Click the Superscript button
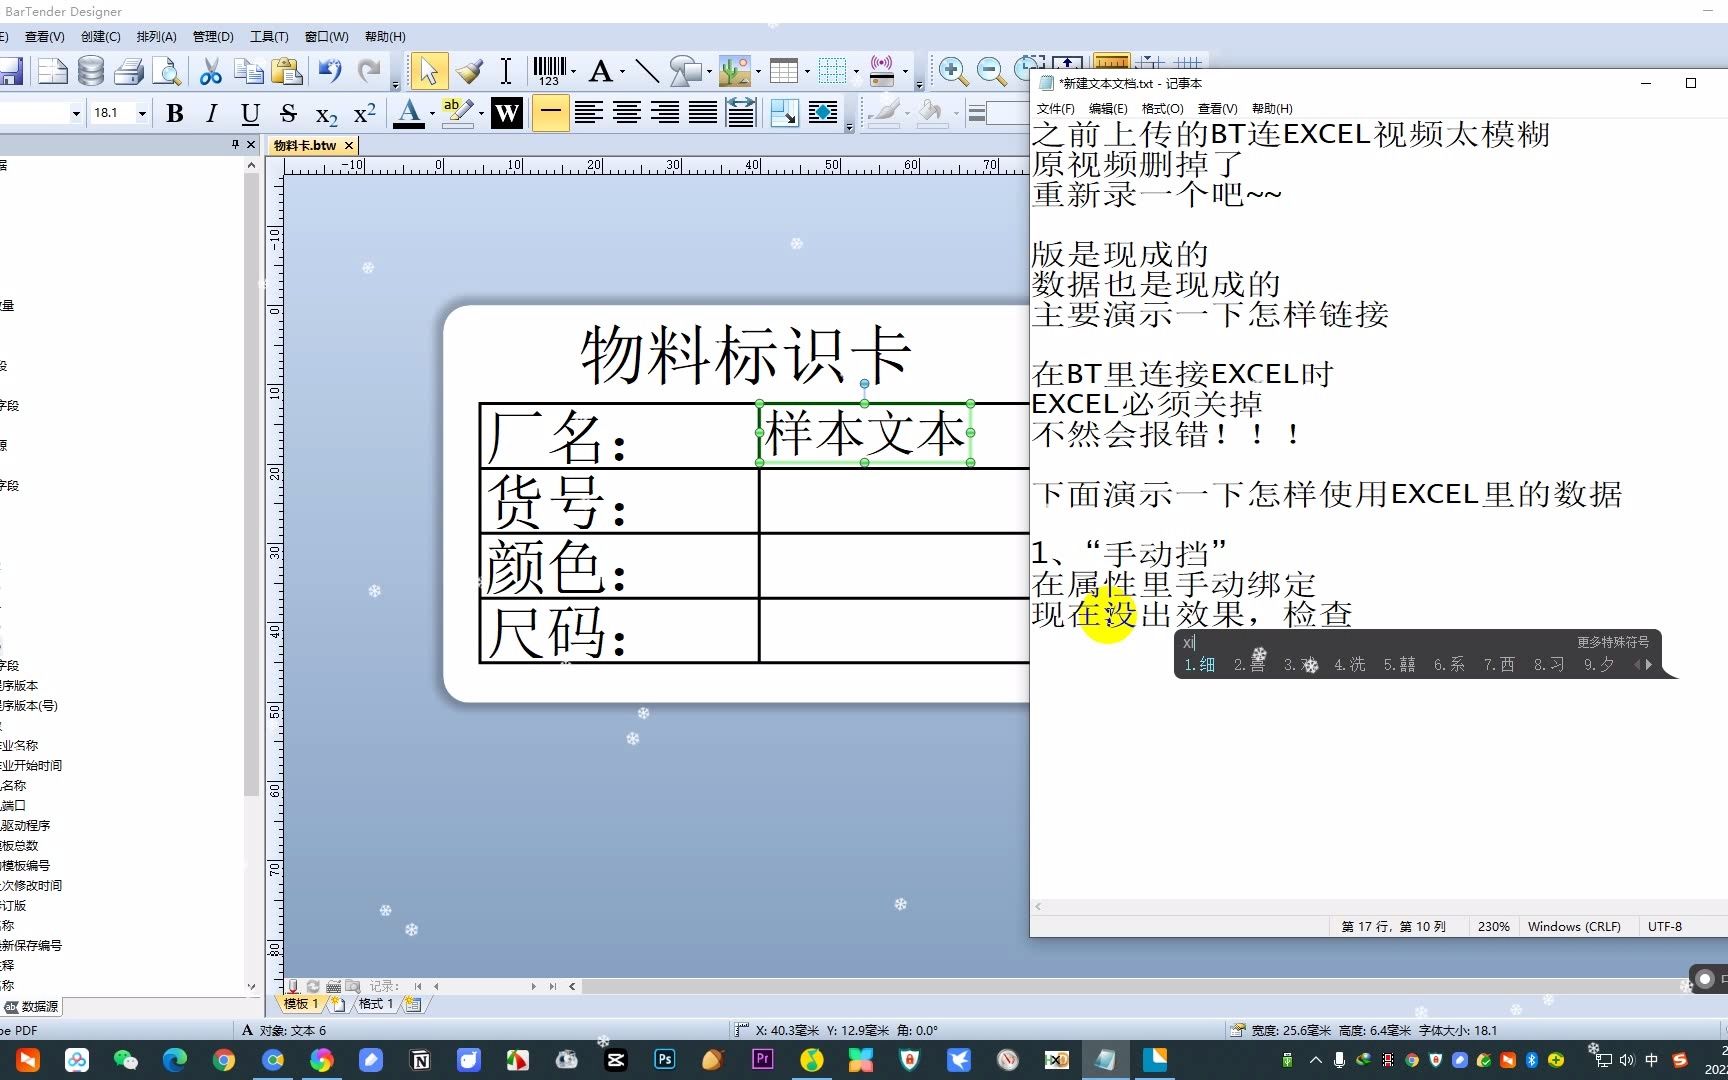 (x=365, y=113)
